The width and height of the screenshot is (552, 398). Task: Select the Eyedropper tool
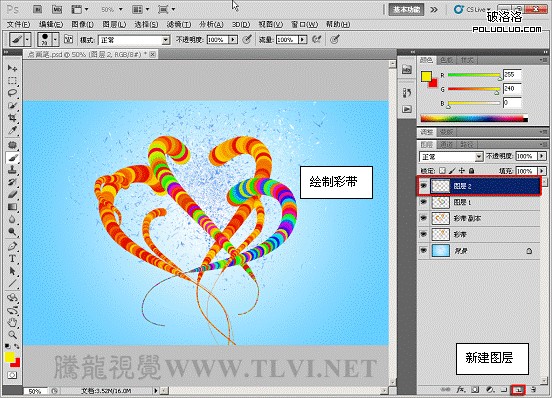(12, 131)
